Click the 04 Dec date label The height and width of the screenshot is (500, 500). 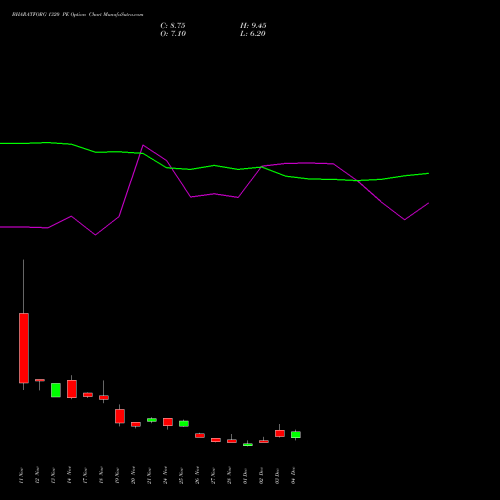click(x=293, y=476)
